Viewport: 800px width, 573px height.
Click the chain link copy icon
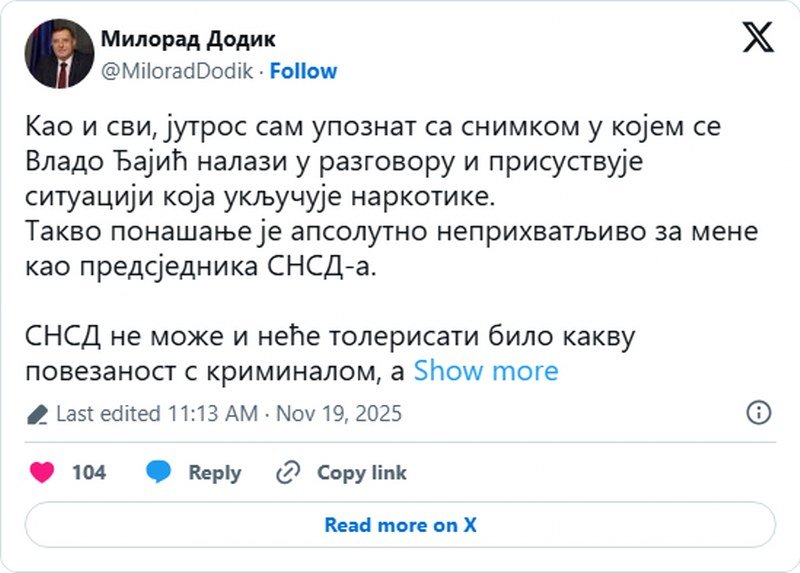(289, 473)
